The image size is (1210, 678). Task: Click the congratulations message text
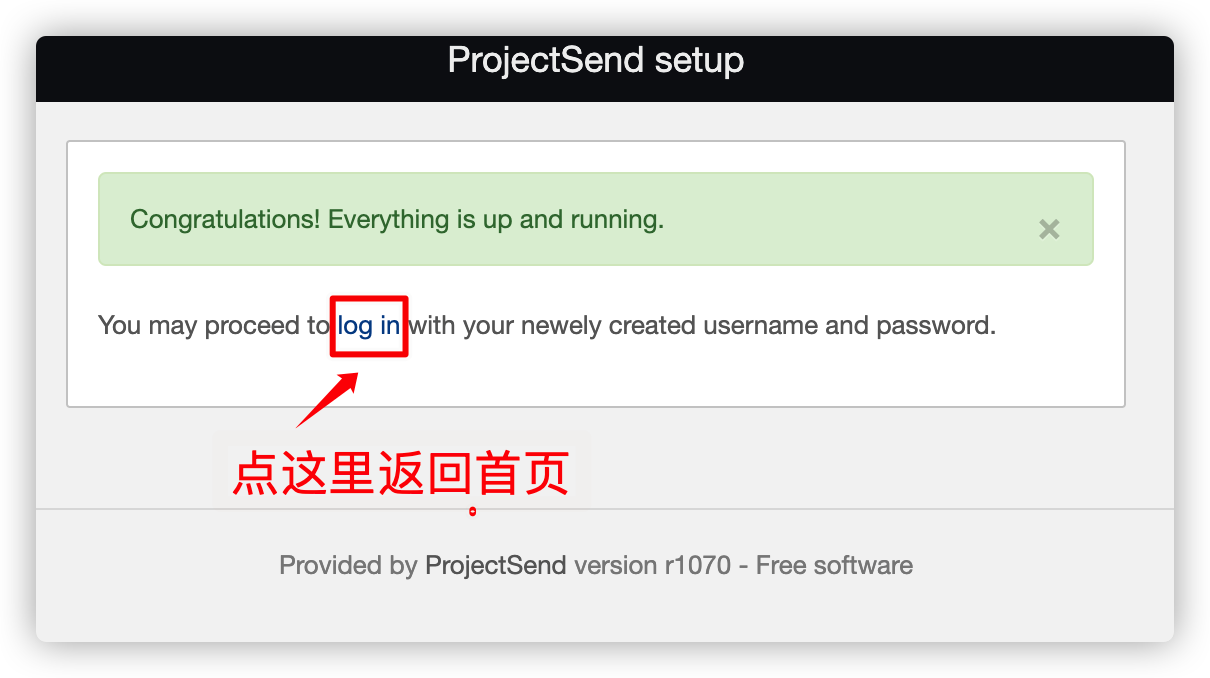pyautogui.click(x=398, y=219)
